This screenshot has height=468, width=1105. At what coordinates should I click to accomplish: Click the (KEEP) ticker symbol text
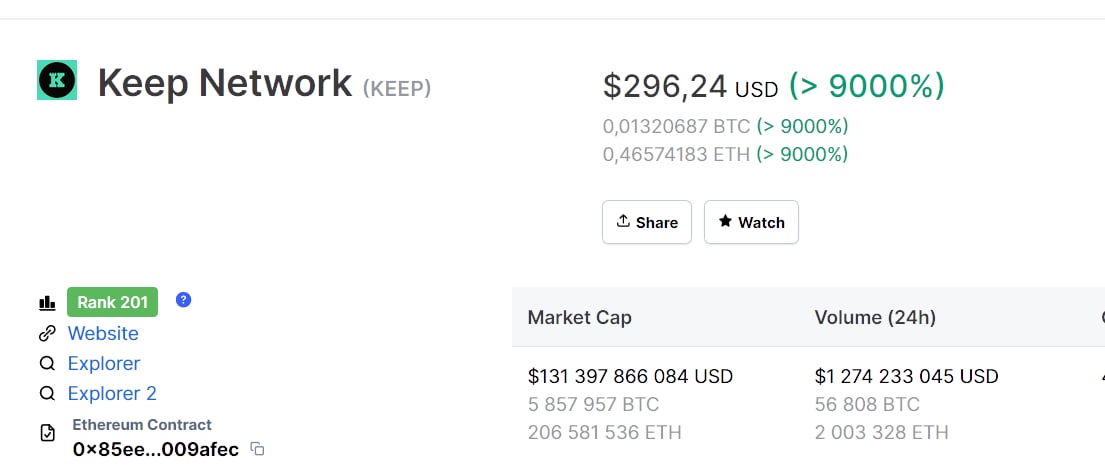point(397,89)
